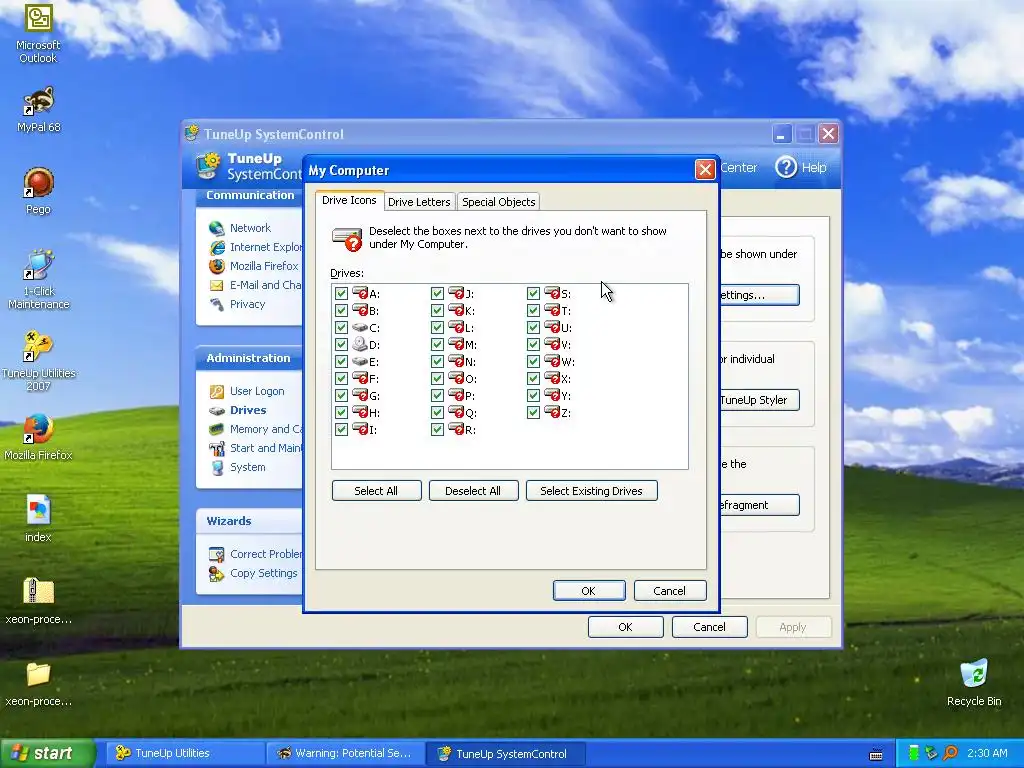This screenshot has width=1024, height=768.
Task: Click the Deselect All button
Action: [x=473, y=490]
